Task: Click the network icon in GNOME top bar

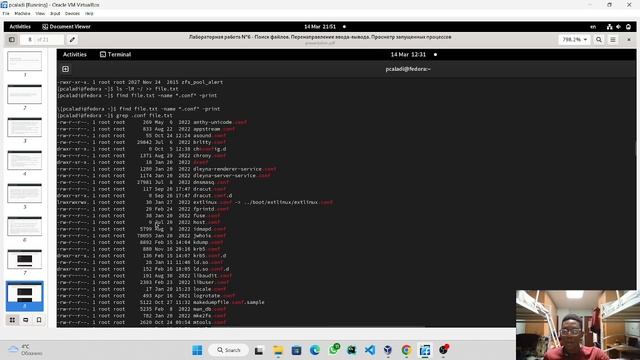Action: pos(609,27)
